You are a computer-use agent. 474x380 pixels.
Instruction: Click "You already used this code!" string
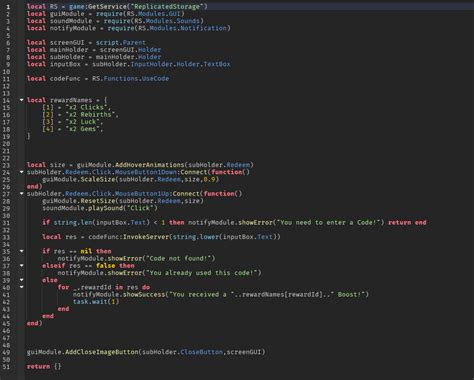click(202, 273)
